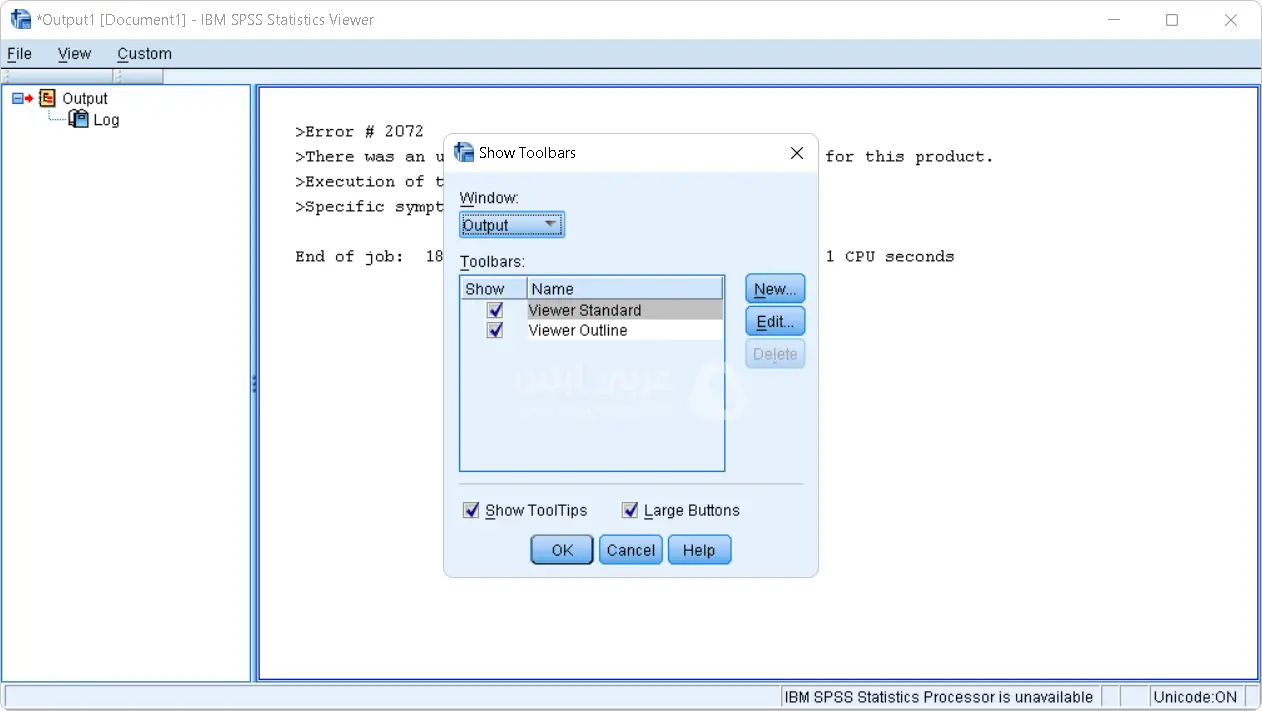Click the Output book icon in outline
This screenshot has height=711, width=1262.
click(47, 98)
